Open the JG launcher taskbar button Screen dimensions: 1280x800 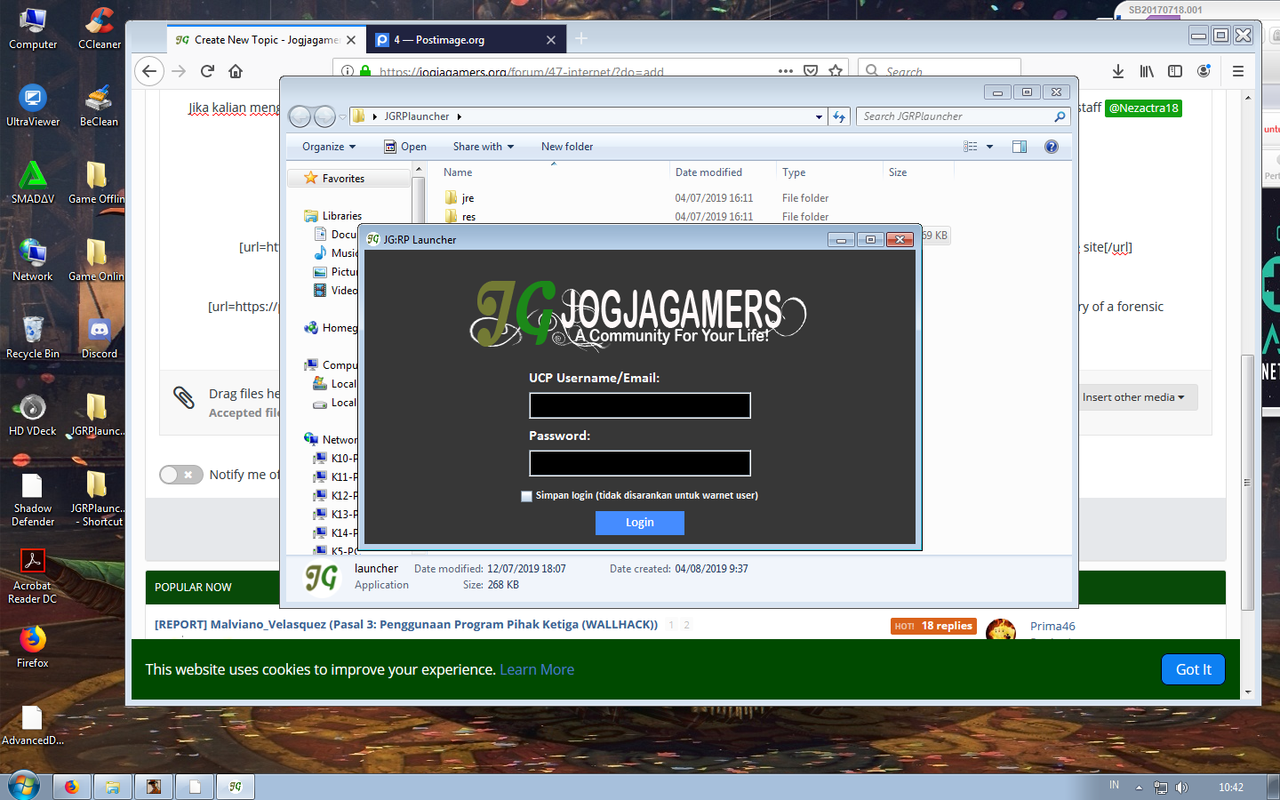tap(235, 786)
